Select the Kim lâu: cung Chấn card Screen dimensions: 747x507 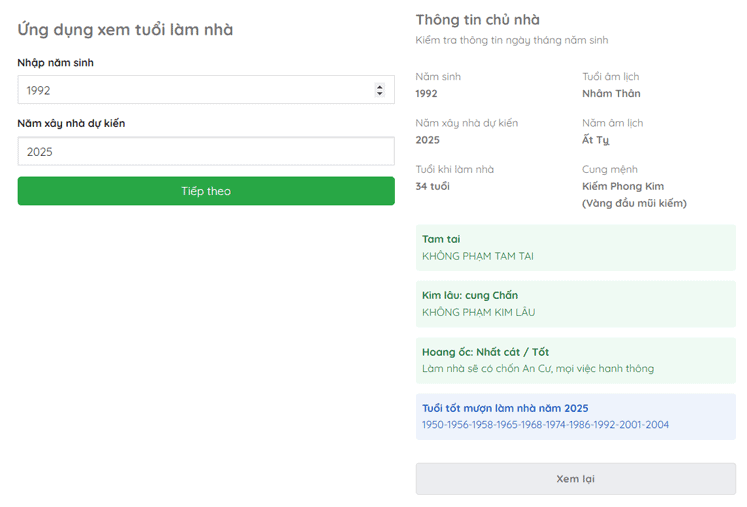(575, 304)
